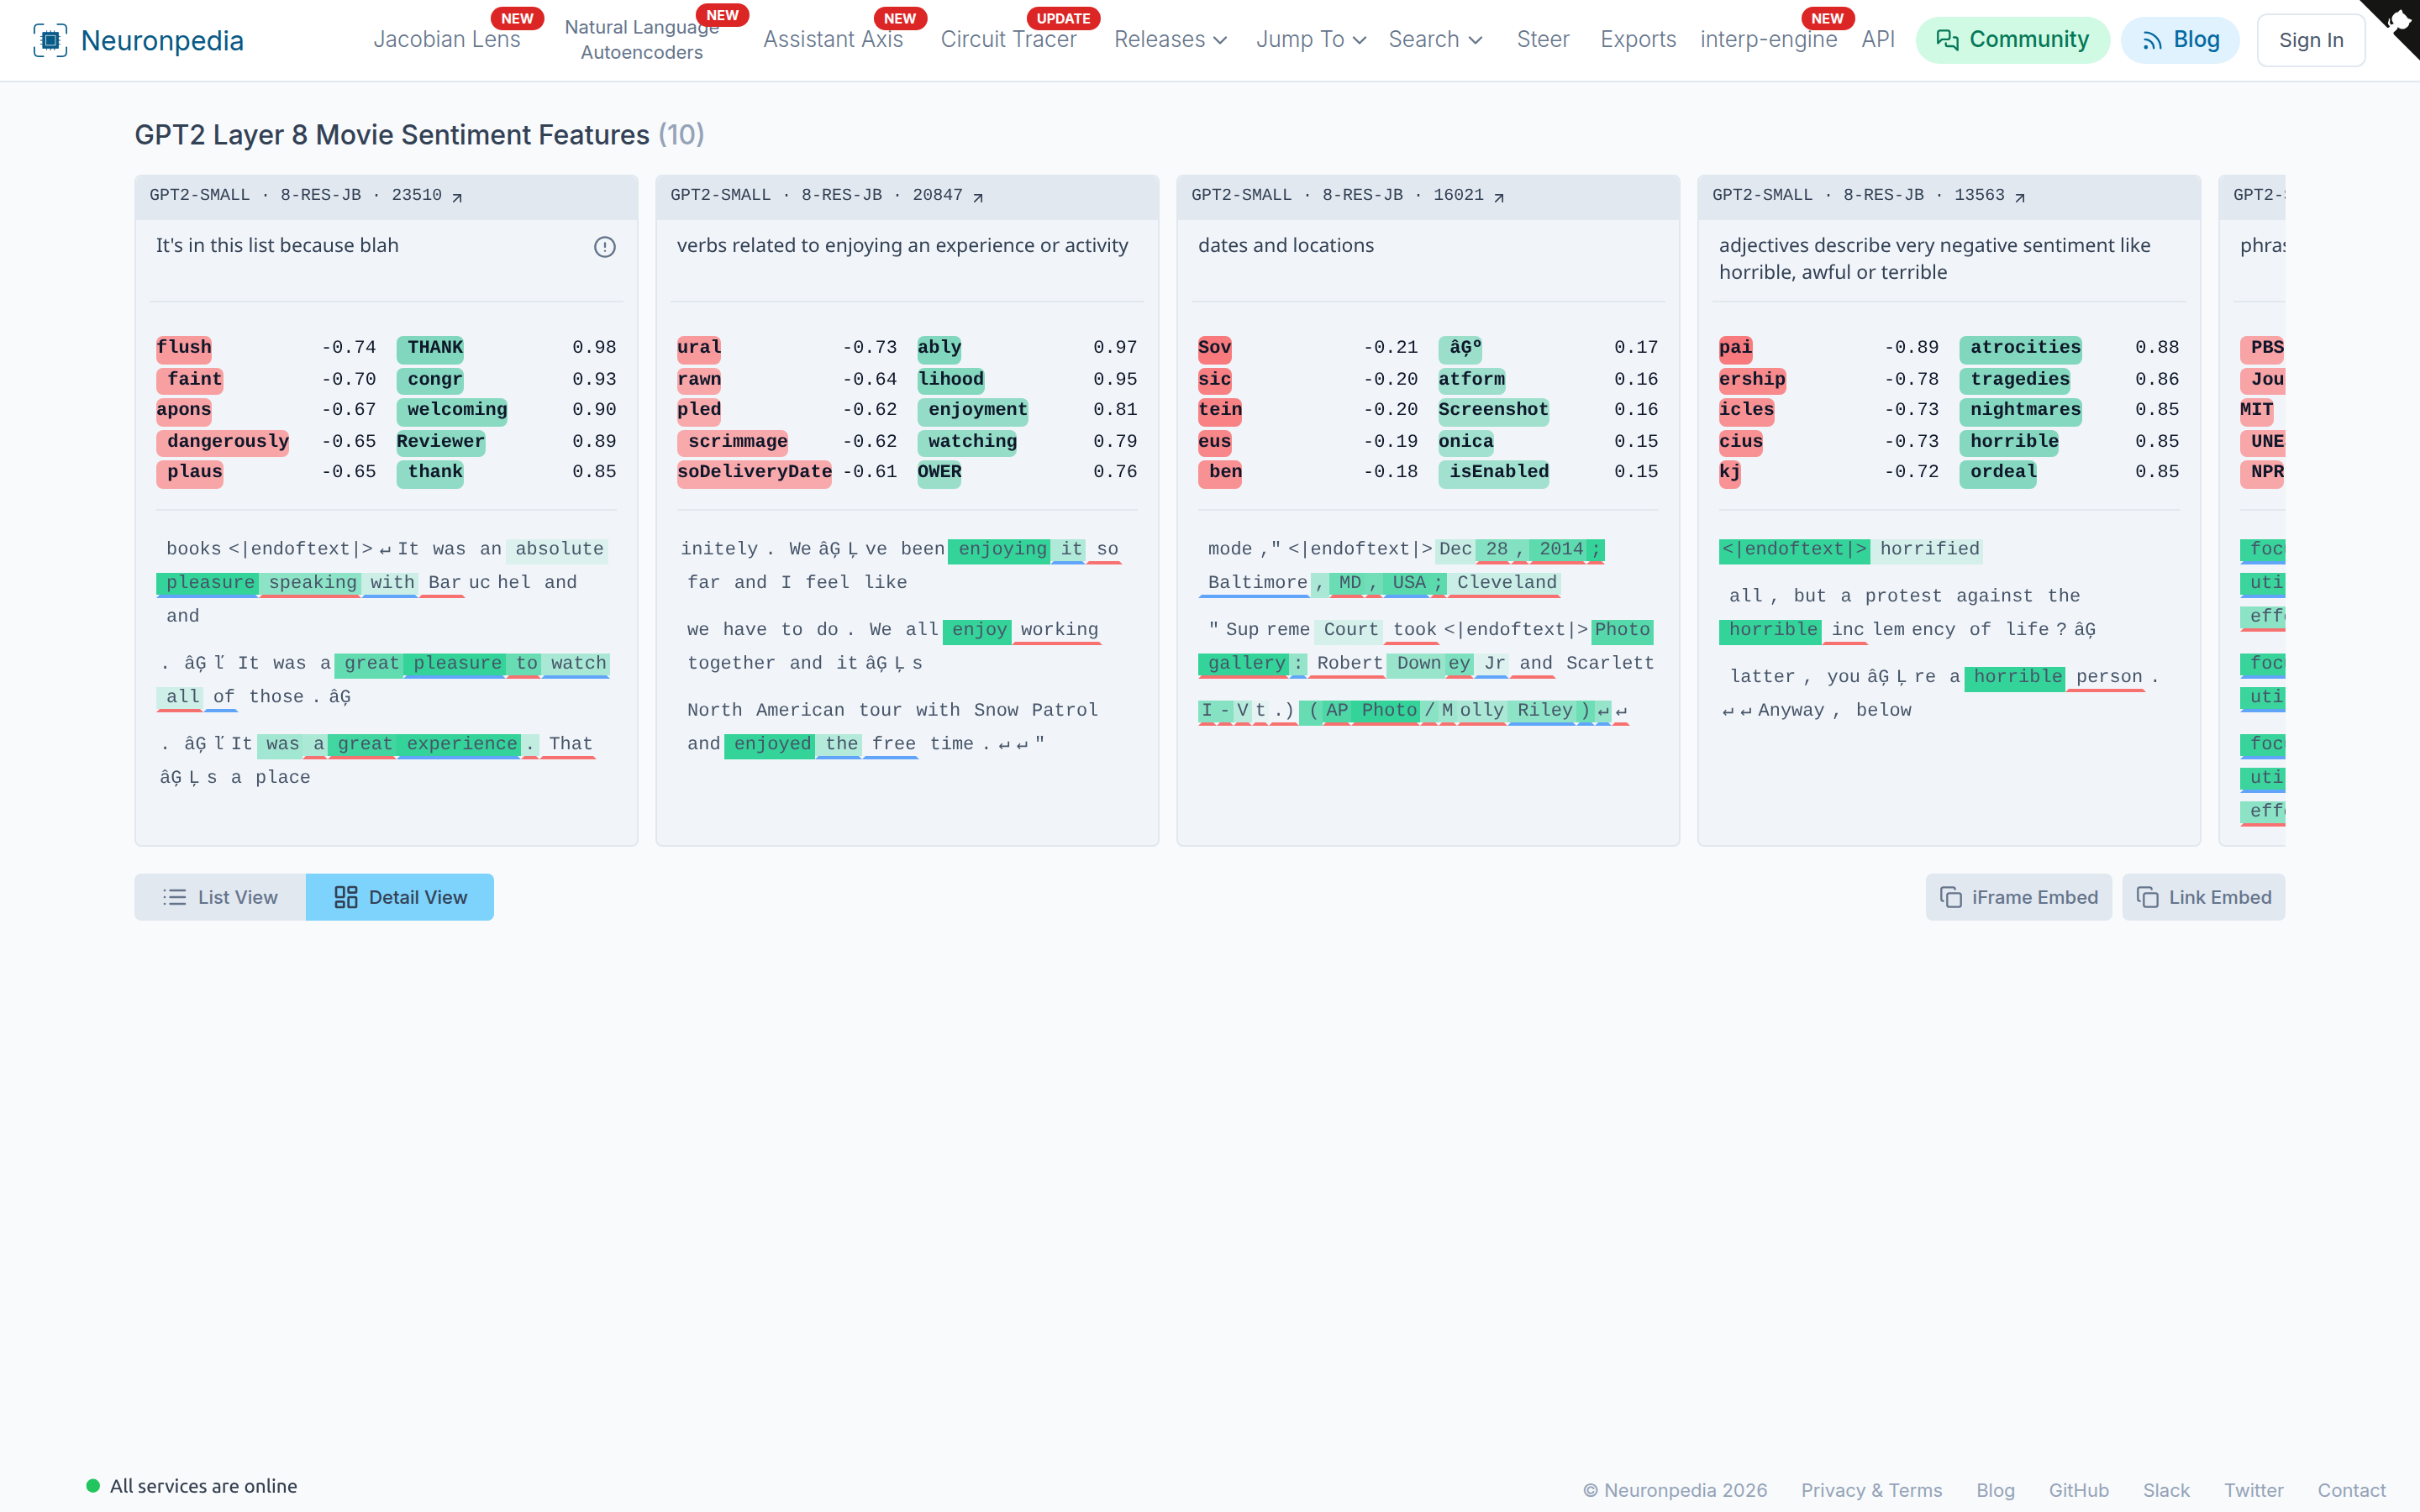
Task: Go to Steer page
Action: tap(1543, 40)
